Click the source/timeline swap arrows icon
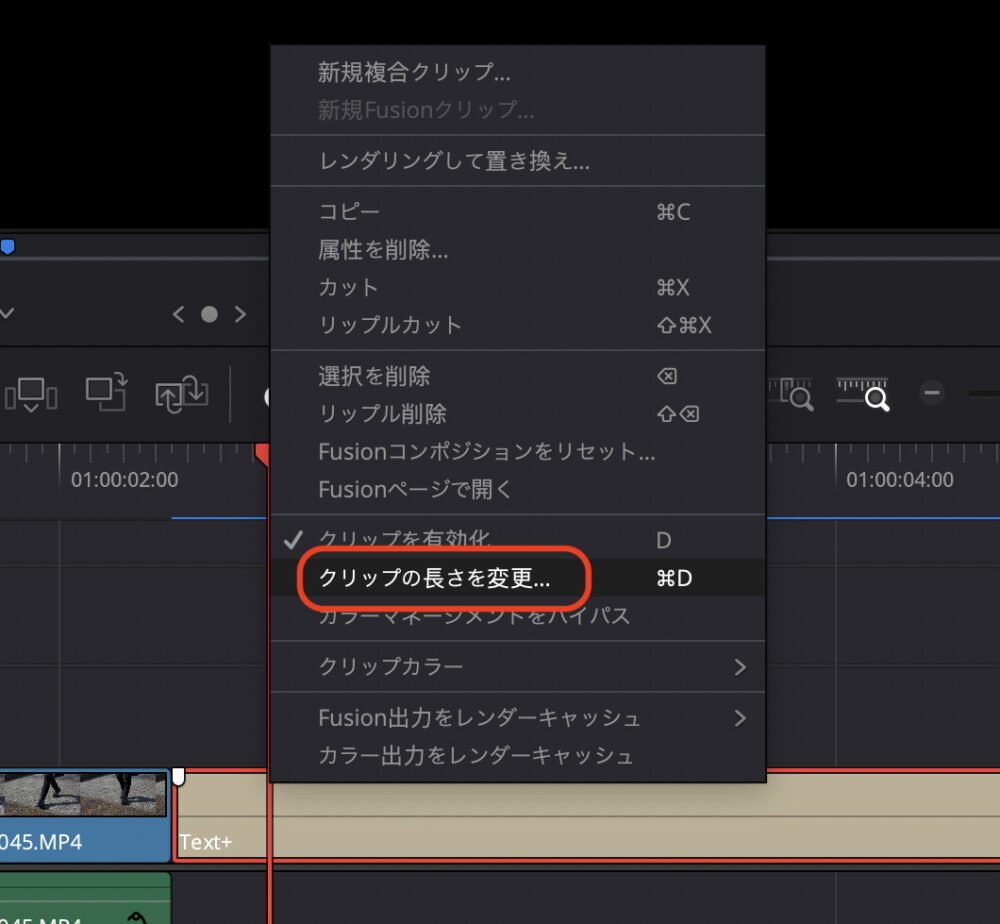This screenshot has height=924, width=1000. 180,393
